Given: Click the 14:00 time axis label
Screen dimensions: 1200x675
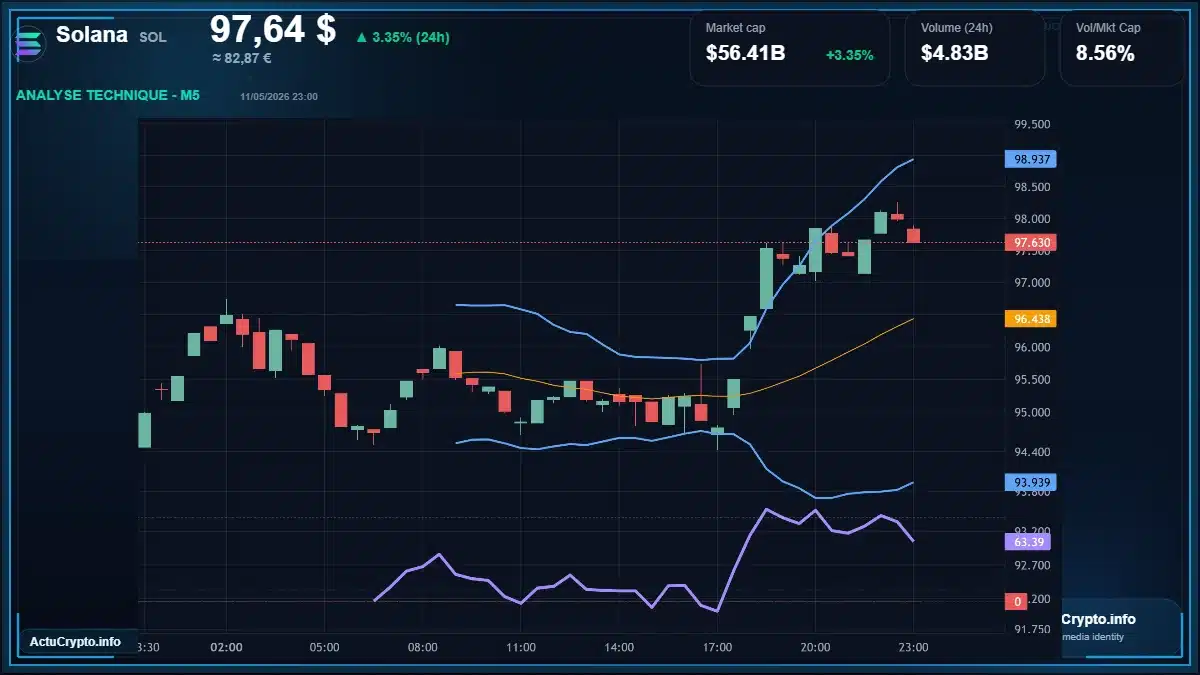Looking at the screenshot, I should (x=619, y=647).
